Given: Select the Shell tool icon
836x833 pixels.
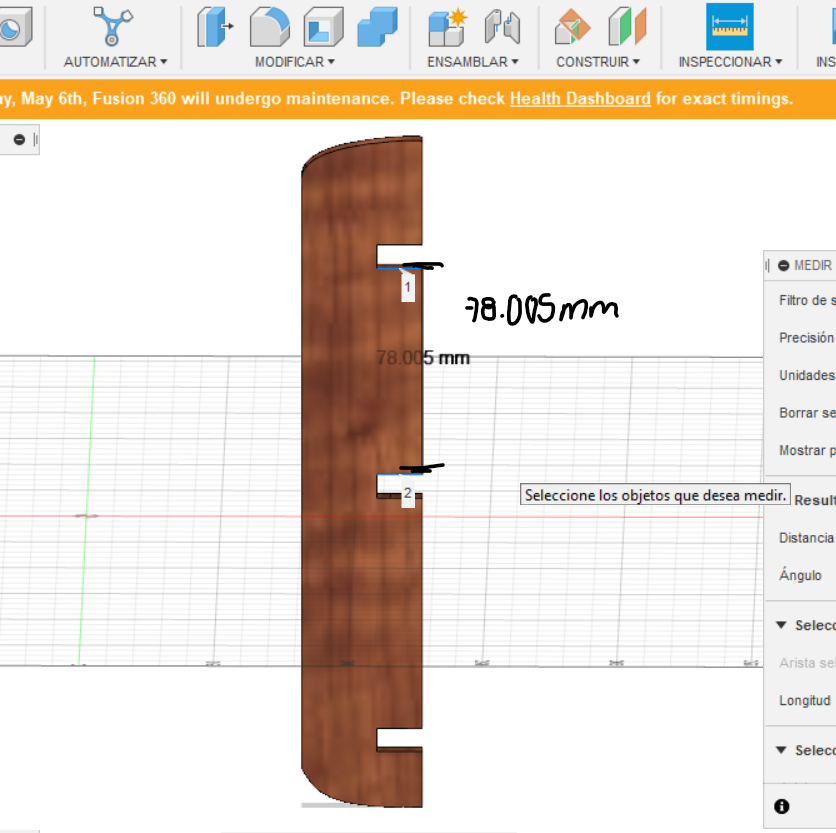Looking at the screenshot, I should [324, 27].
